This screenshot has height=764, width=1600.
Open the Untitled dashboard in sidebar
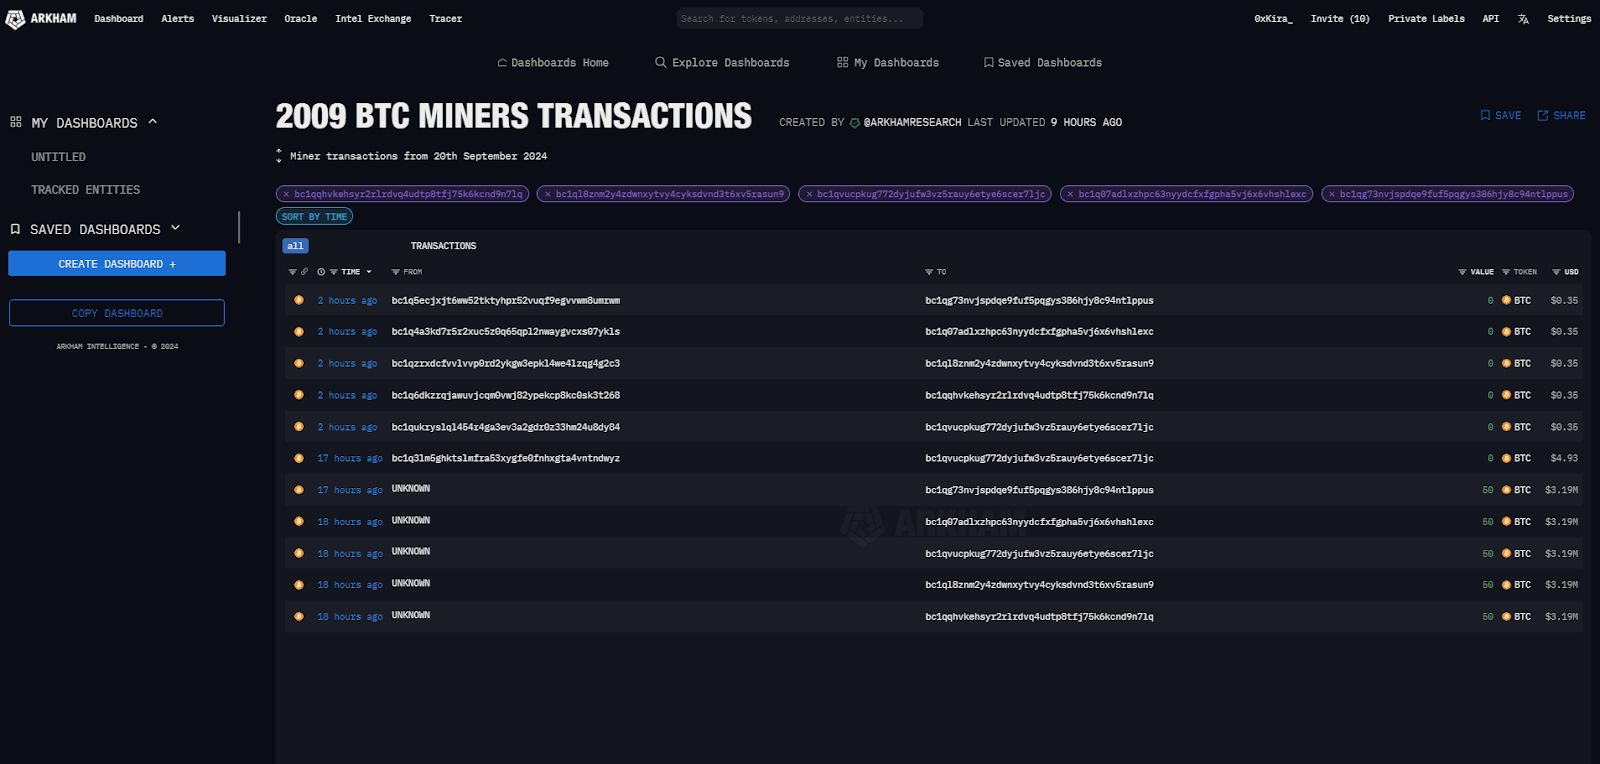coord(58,157)
